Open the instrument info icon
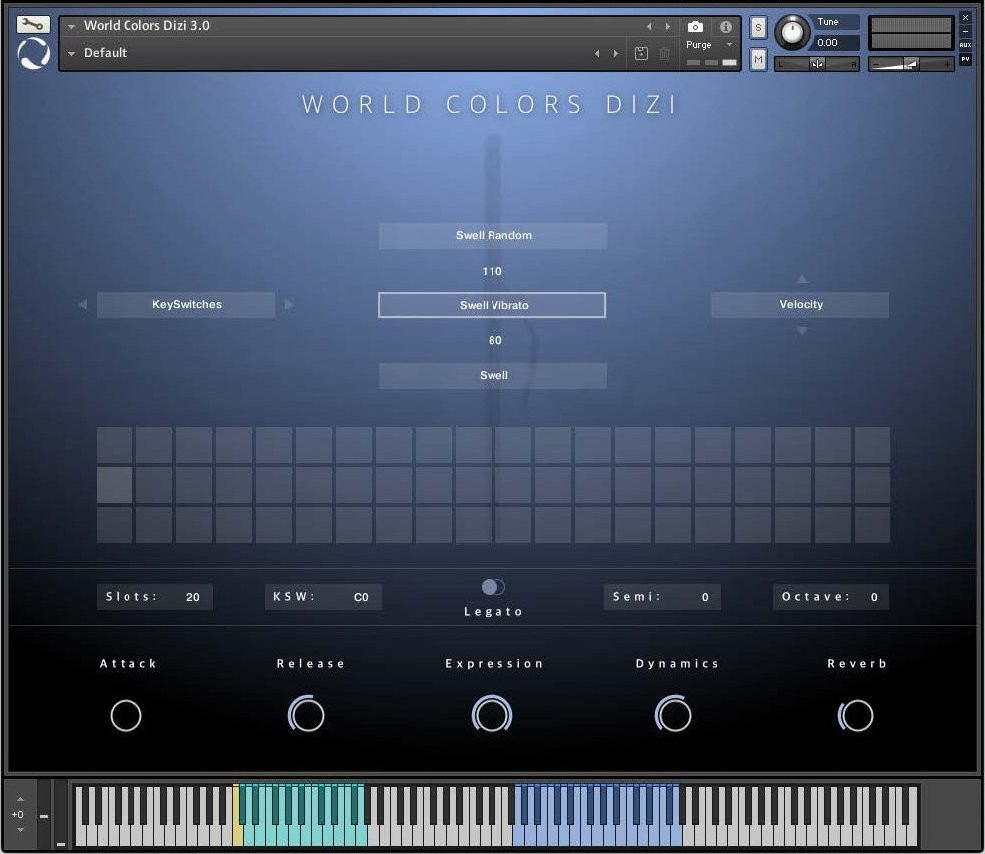This screenshot has height=854, width=985. [725, 27]
